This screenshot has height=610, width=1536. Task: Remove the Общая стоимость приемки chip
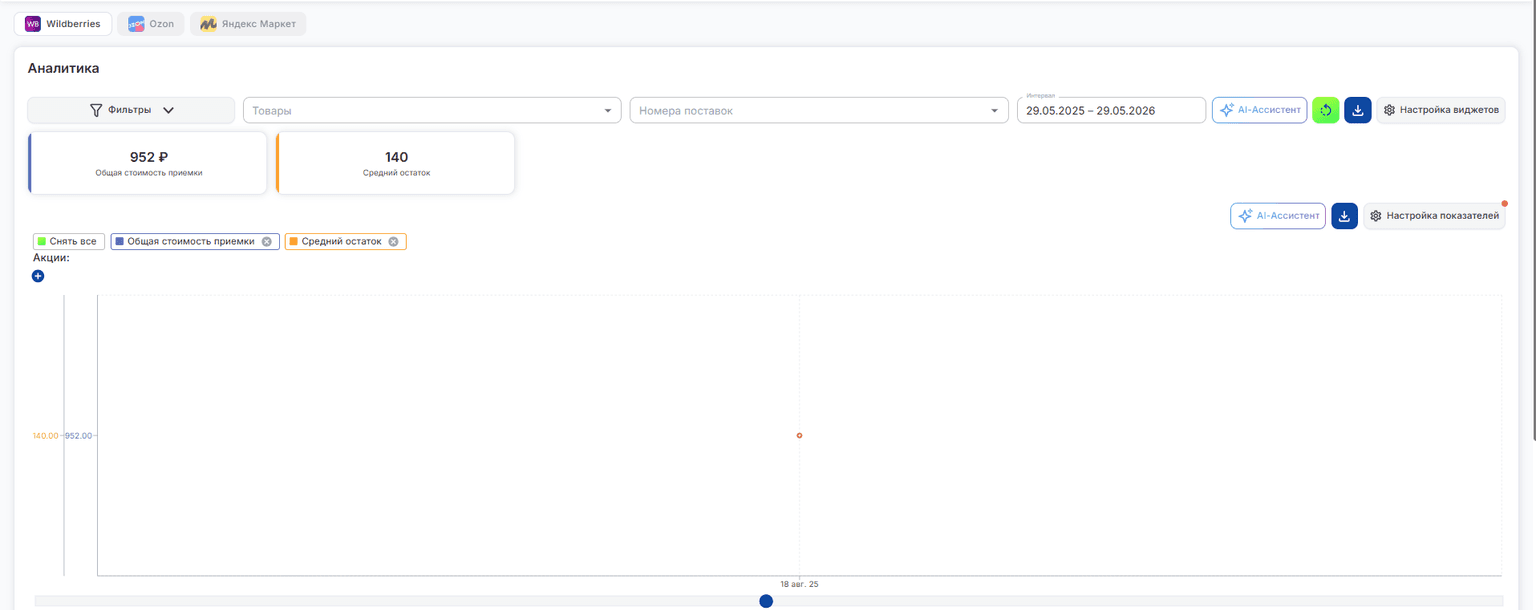click(266, 242)
